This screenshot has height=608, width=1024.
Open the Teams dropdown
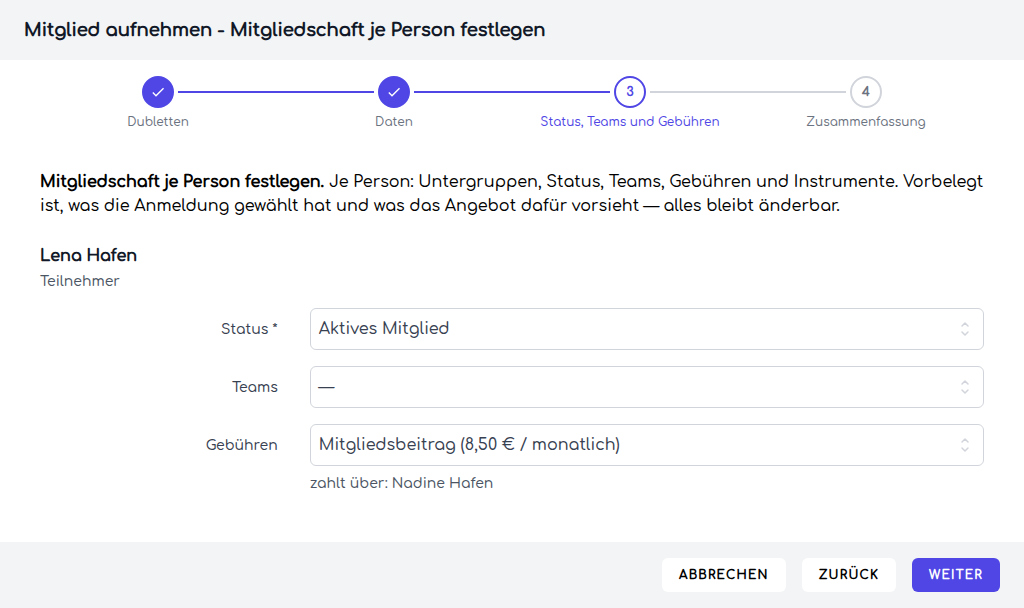[x=647, y=387]
